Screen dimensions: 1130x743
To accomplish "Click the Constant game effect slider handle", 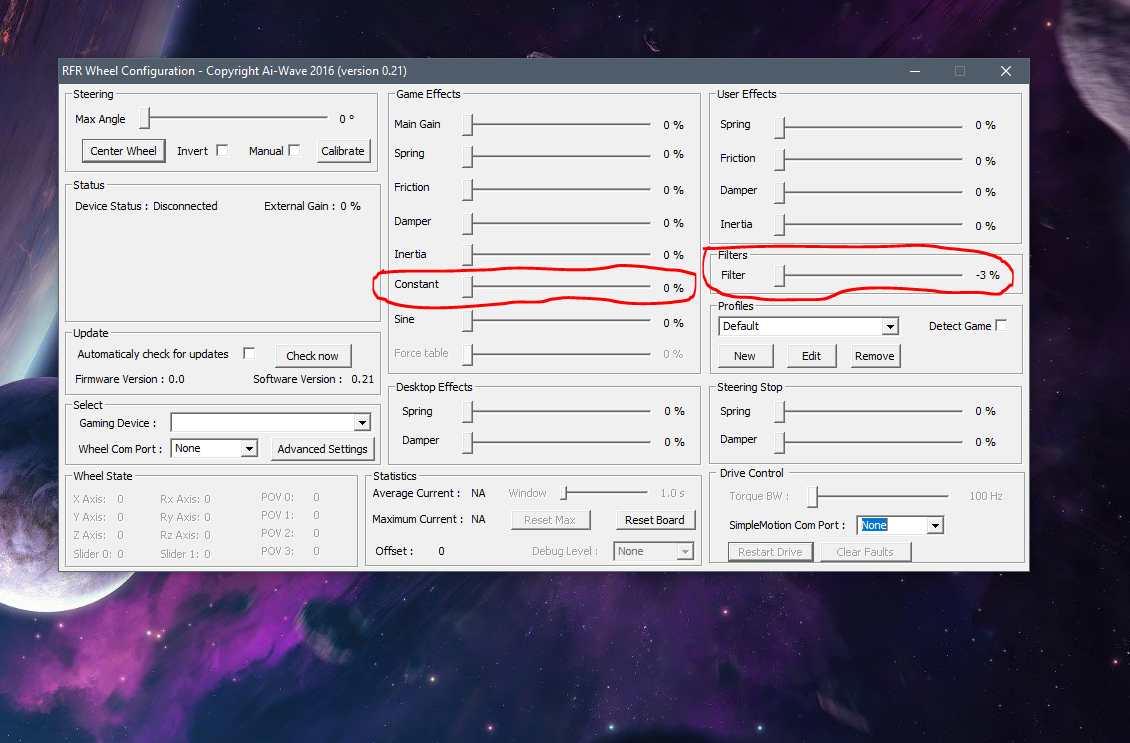I will [x=467, y=286].
